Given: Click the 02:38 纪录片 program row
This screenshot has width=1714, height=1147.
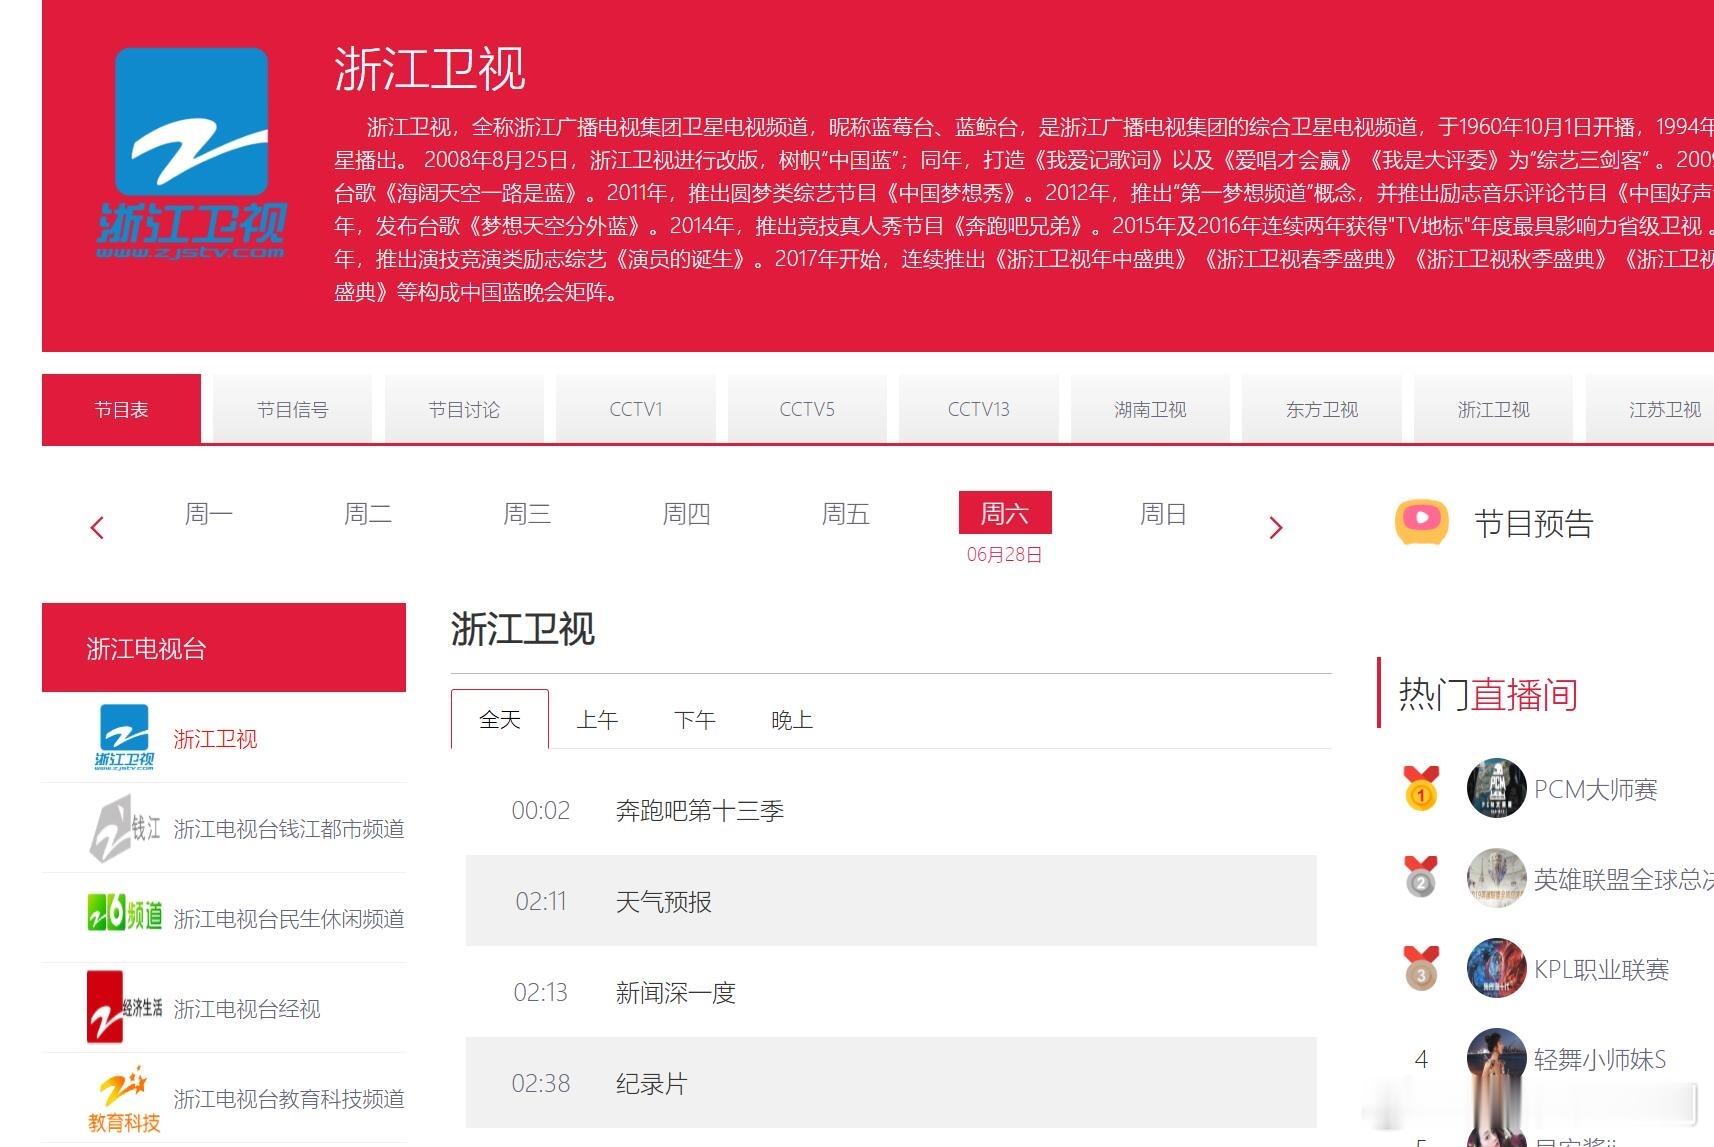Looking at the screenshot, I should pos(891,1083).
